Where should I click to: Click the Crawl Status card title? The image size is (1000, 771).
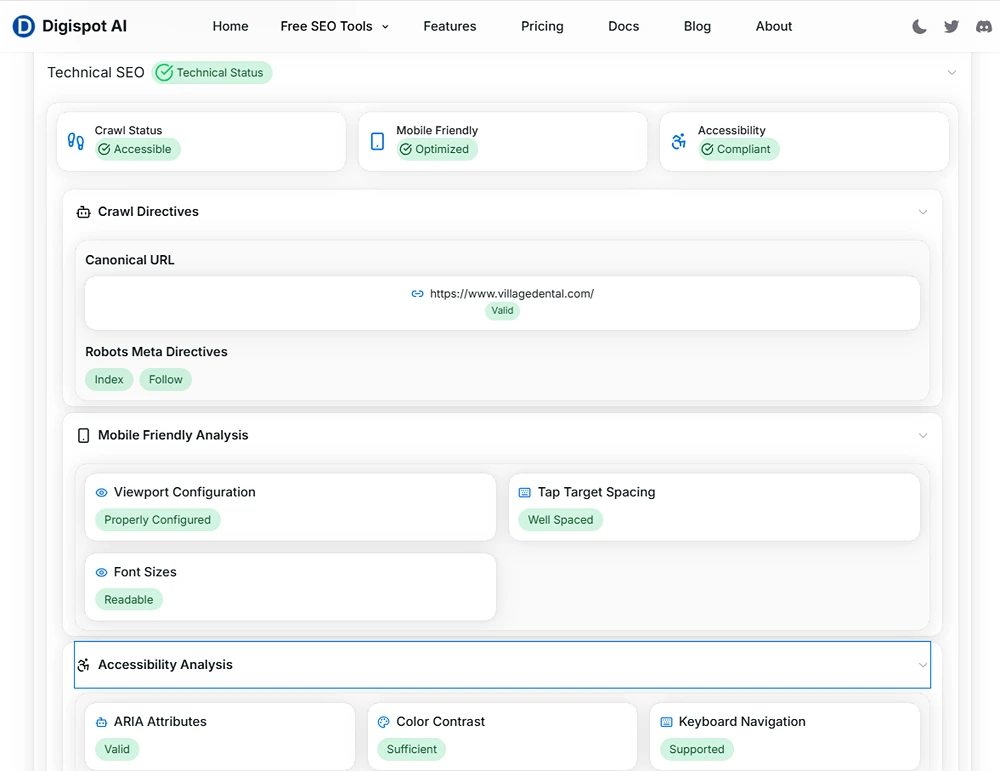128,131
